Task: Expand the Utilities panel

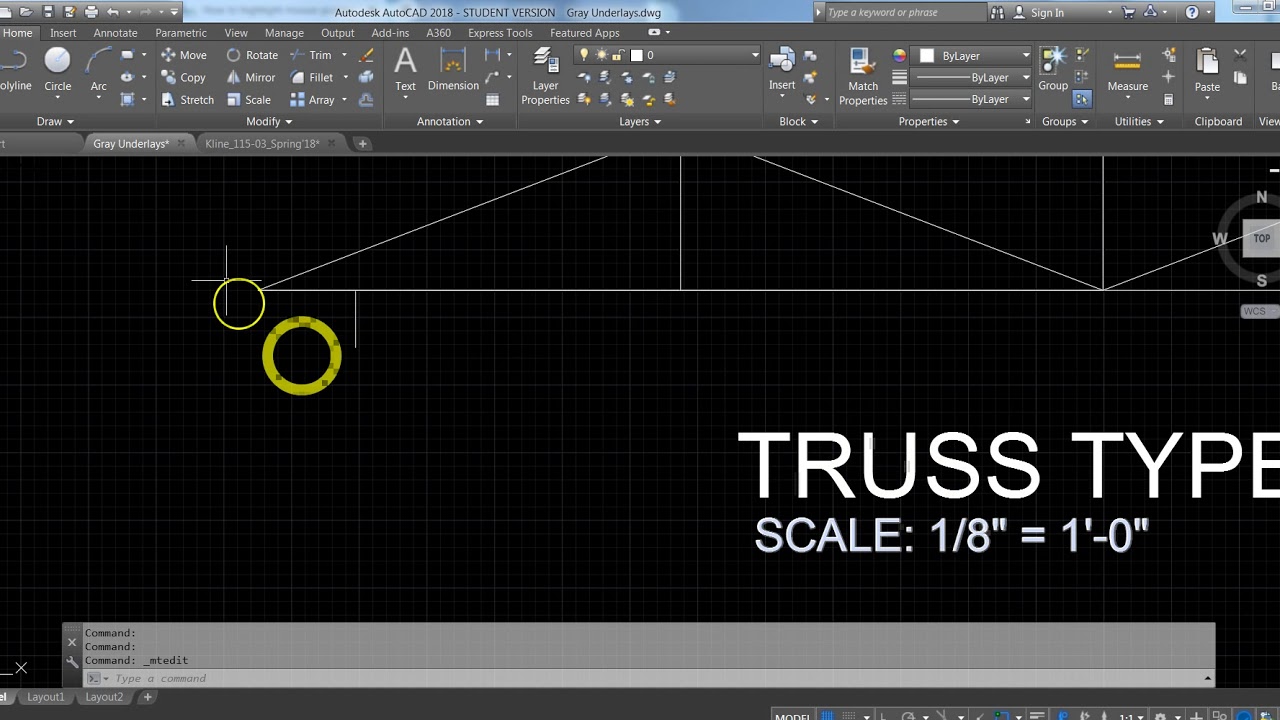Action: click(1139, 121)
